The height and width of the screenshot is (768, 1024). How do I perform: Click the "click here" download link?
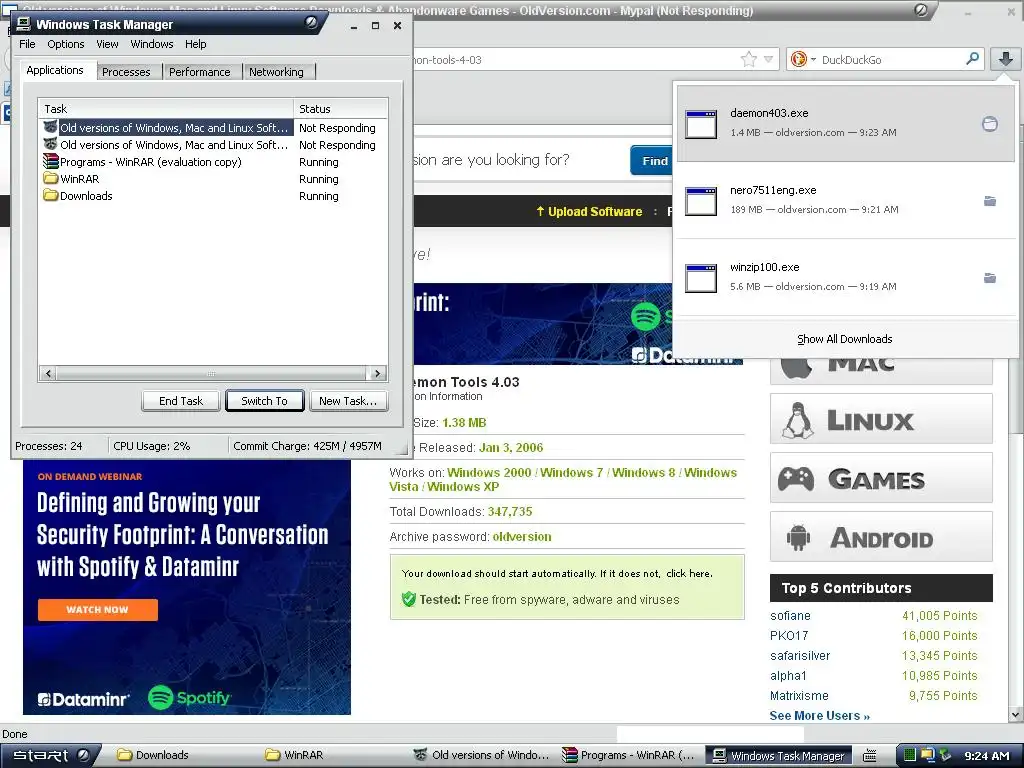point(688,573)
